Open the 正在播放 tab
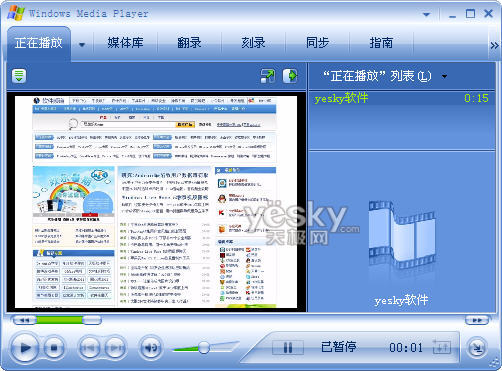 point(39,43)
